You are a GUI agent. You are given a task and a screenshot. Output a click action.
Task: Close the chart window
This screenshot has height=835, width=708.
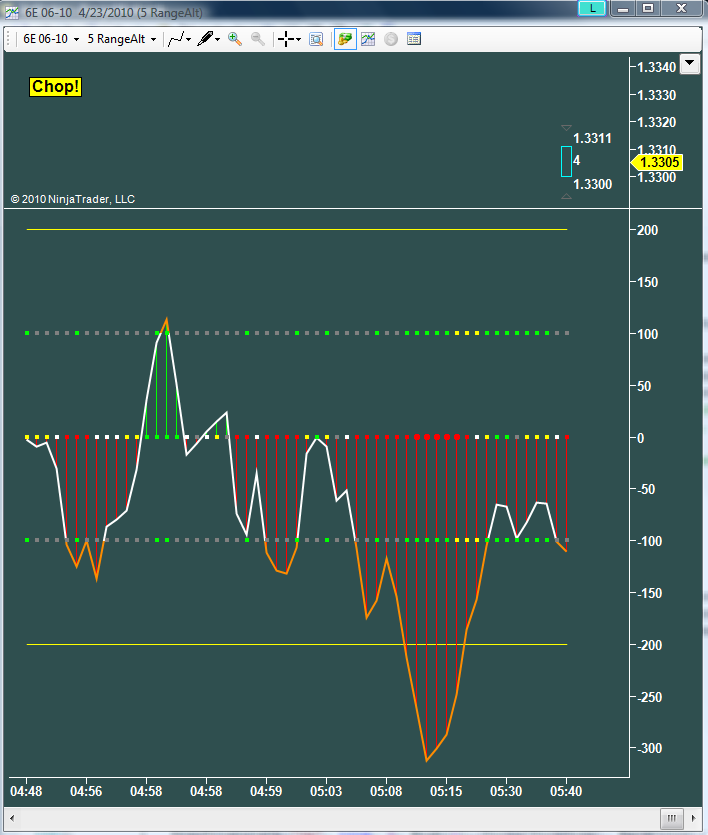coord(681,9)
